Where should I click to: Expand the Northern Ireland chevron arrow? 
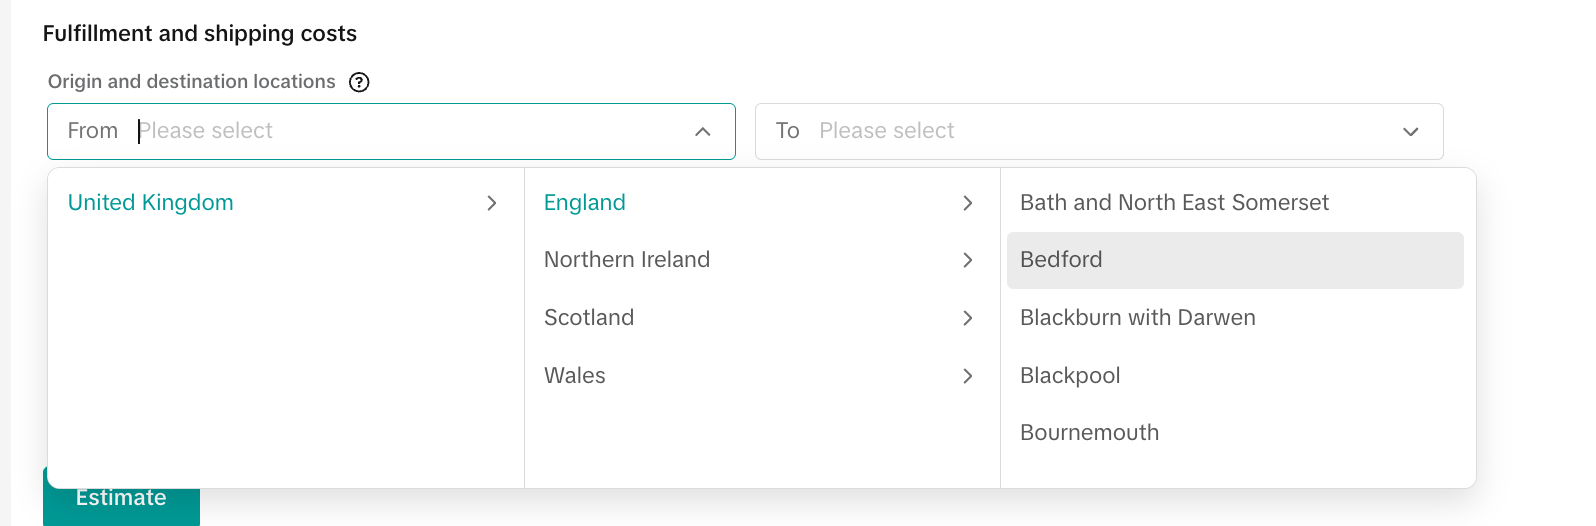click(x=967, y=260)
